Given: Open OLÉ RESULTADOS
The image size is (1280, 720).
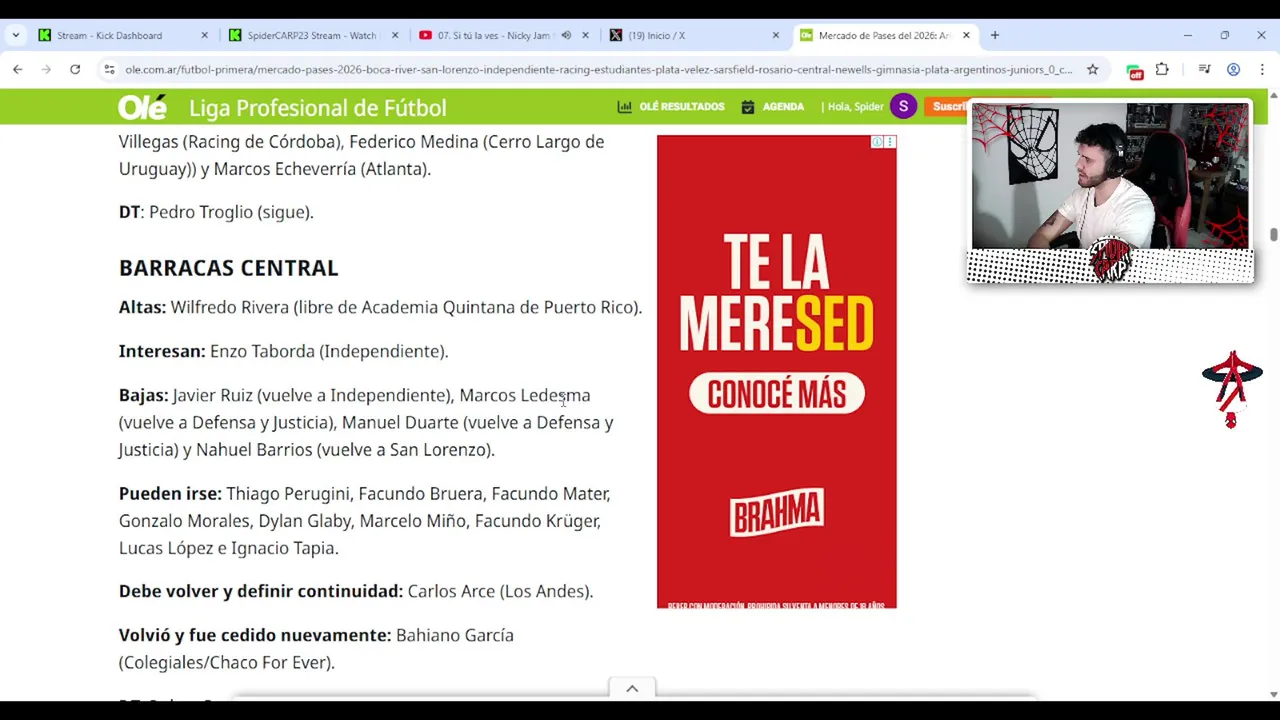Looking at the screenshot, I should 682,106.
